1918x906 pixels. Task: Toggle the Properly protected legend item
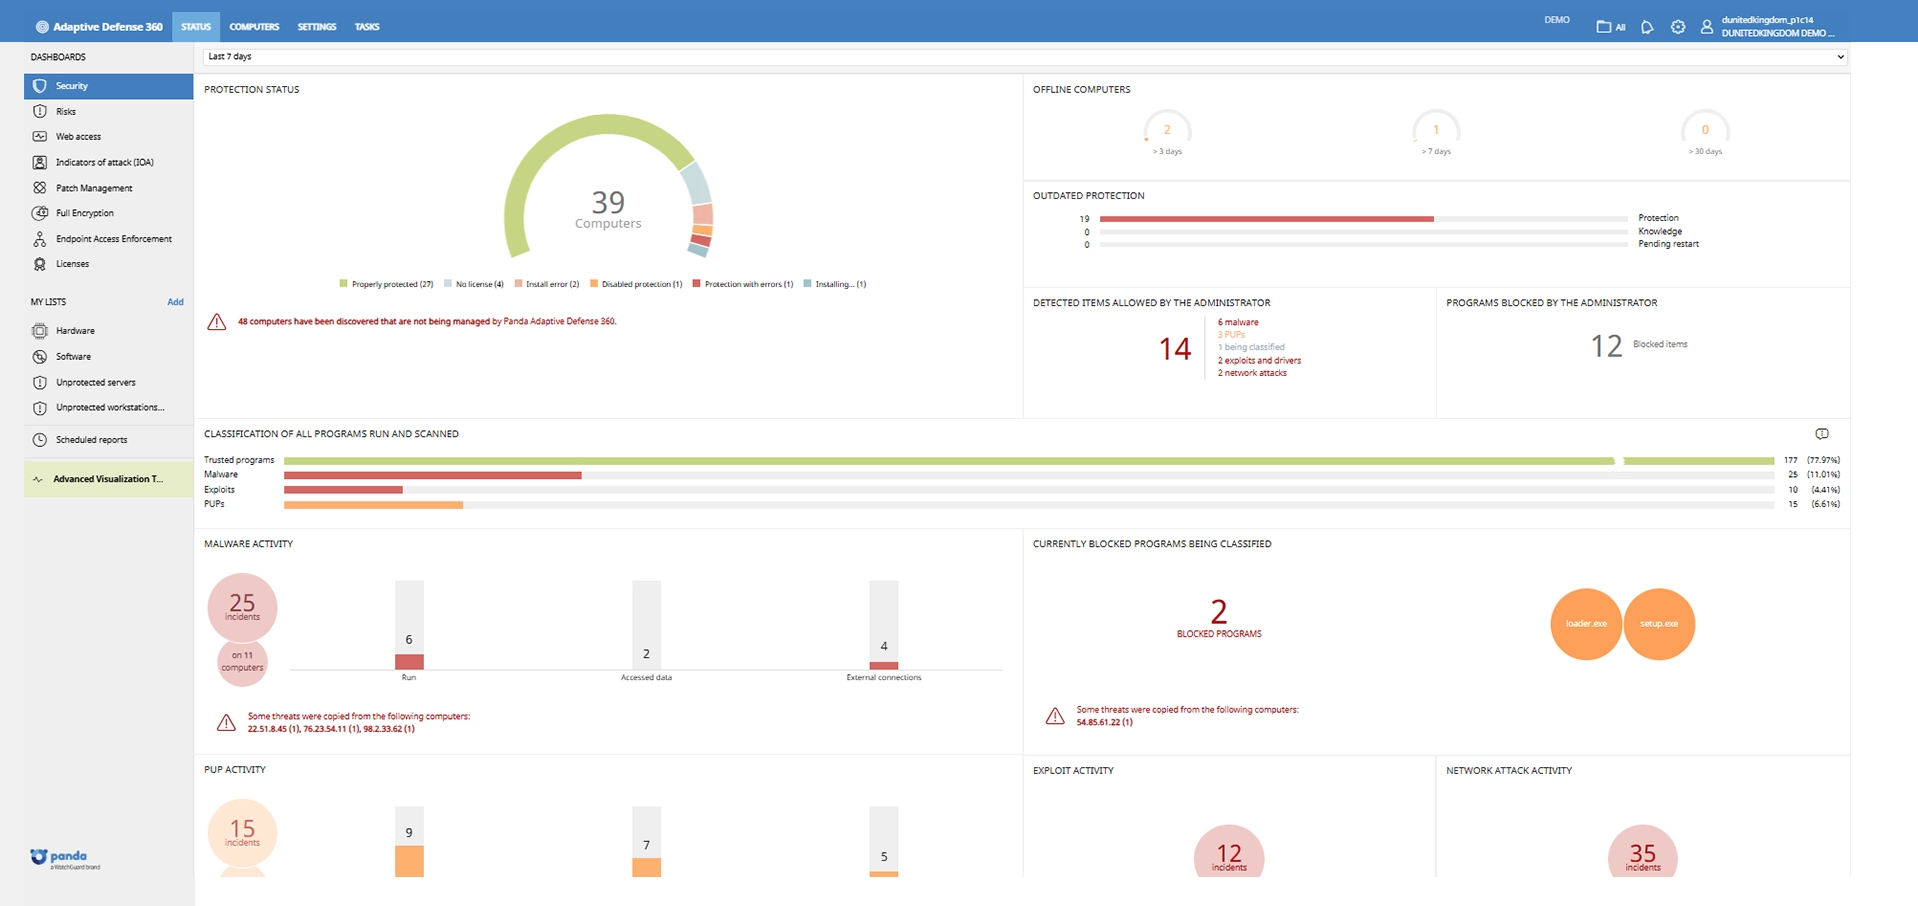click(x=386, y=284)
